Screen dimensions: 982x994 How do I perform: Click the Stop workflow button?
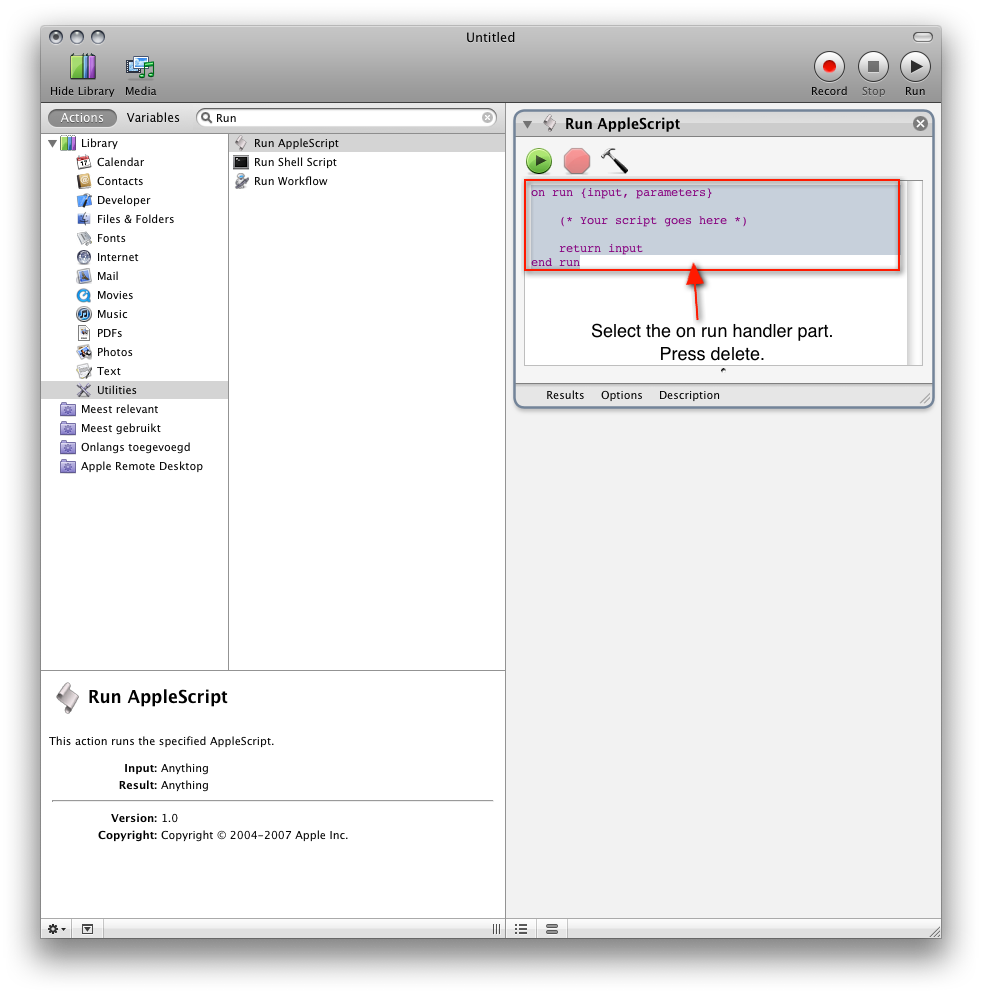click(x=873, y=67)
